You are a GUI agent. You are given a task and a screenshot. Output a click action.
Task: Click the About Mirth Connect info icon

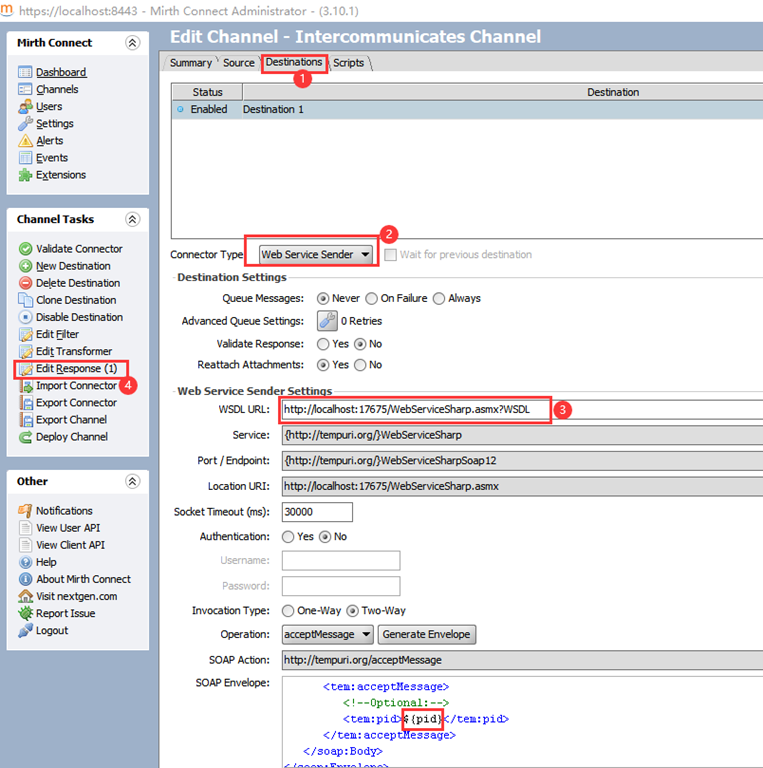pyautogui.click(x=25, y=579)
